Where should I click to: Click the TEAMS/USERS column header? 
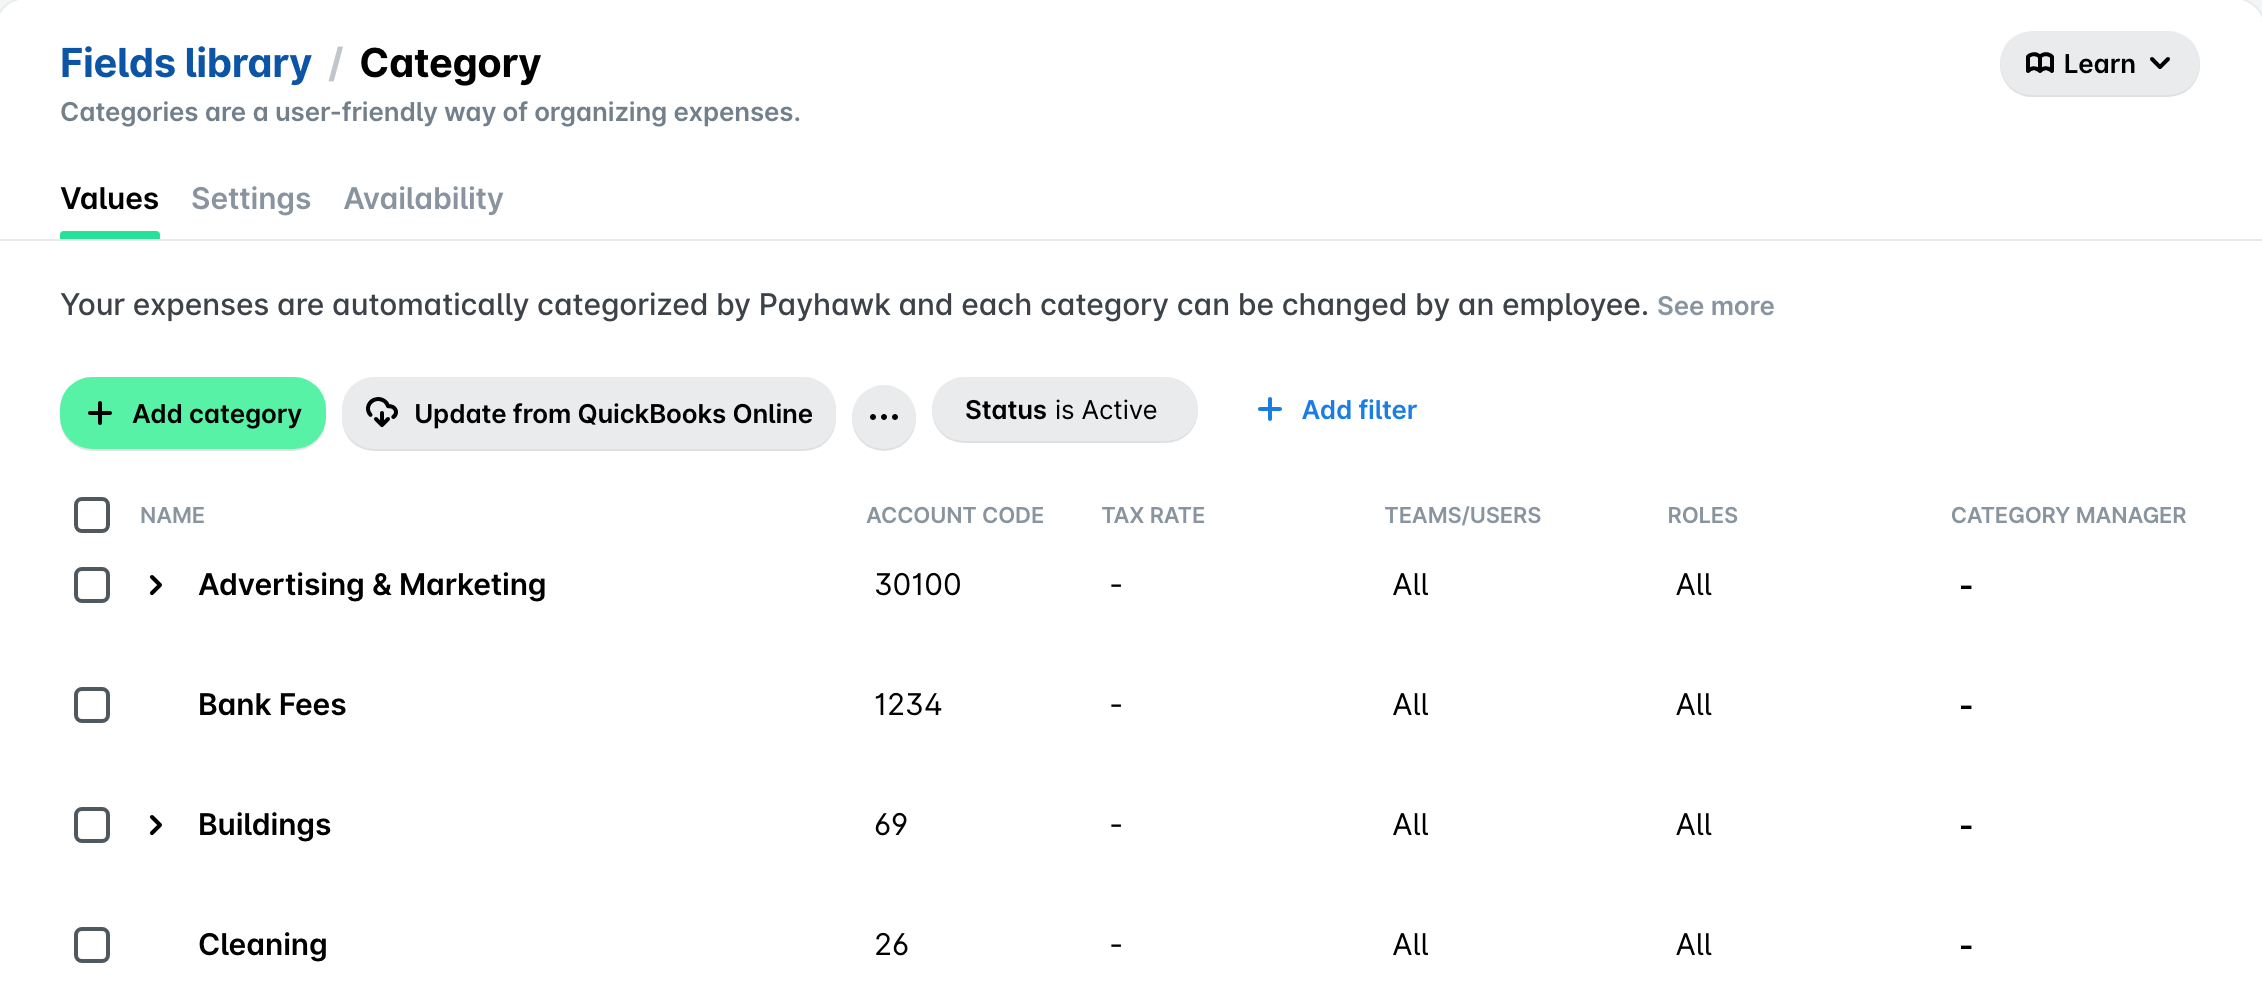click(1462, 516)
